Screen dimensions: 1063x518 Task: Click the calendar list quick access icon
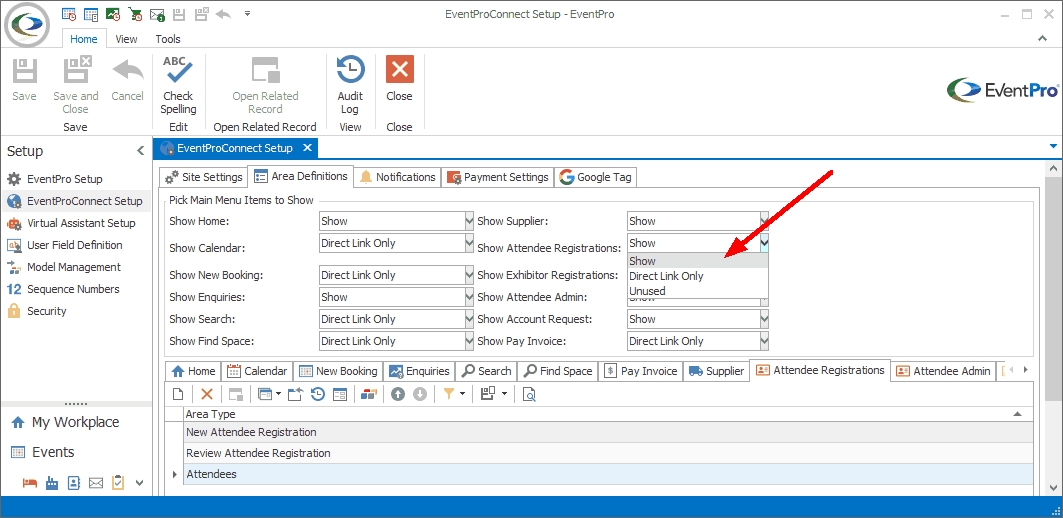click(x=91, y=13)
